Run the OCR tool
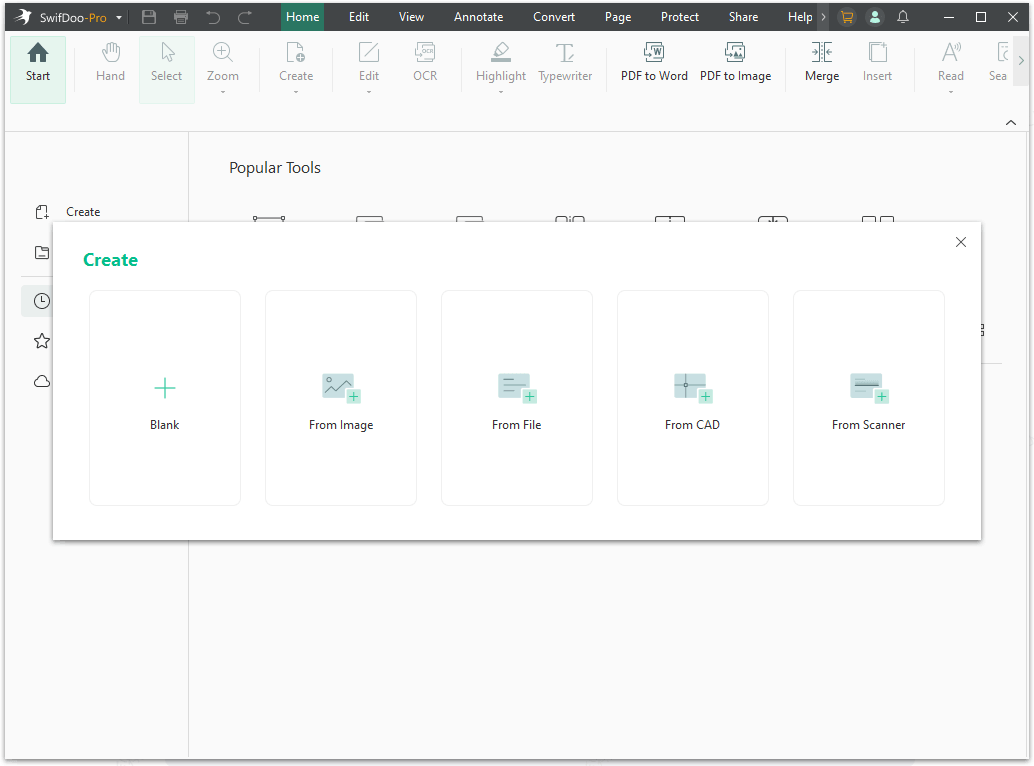Image resolution: width=1034 pixels, height=766 pixels. tap(424, 63)
